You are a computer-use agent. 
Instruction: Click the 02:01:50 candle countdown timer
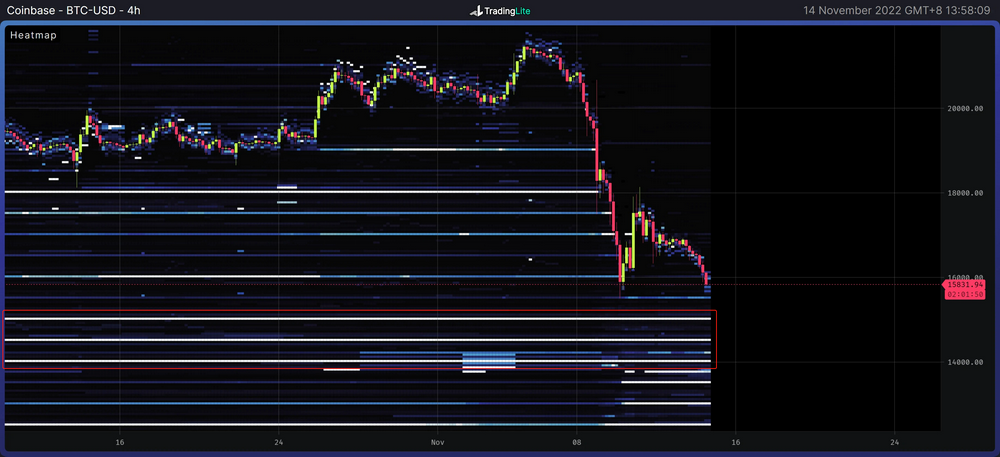click(x=967, y=297)
